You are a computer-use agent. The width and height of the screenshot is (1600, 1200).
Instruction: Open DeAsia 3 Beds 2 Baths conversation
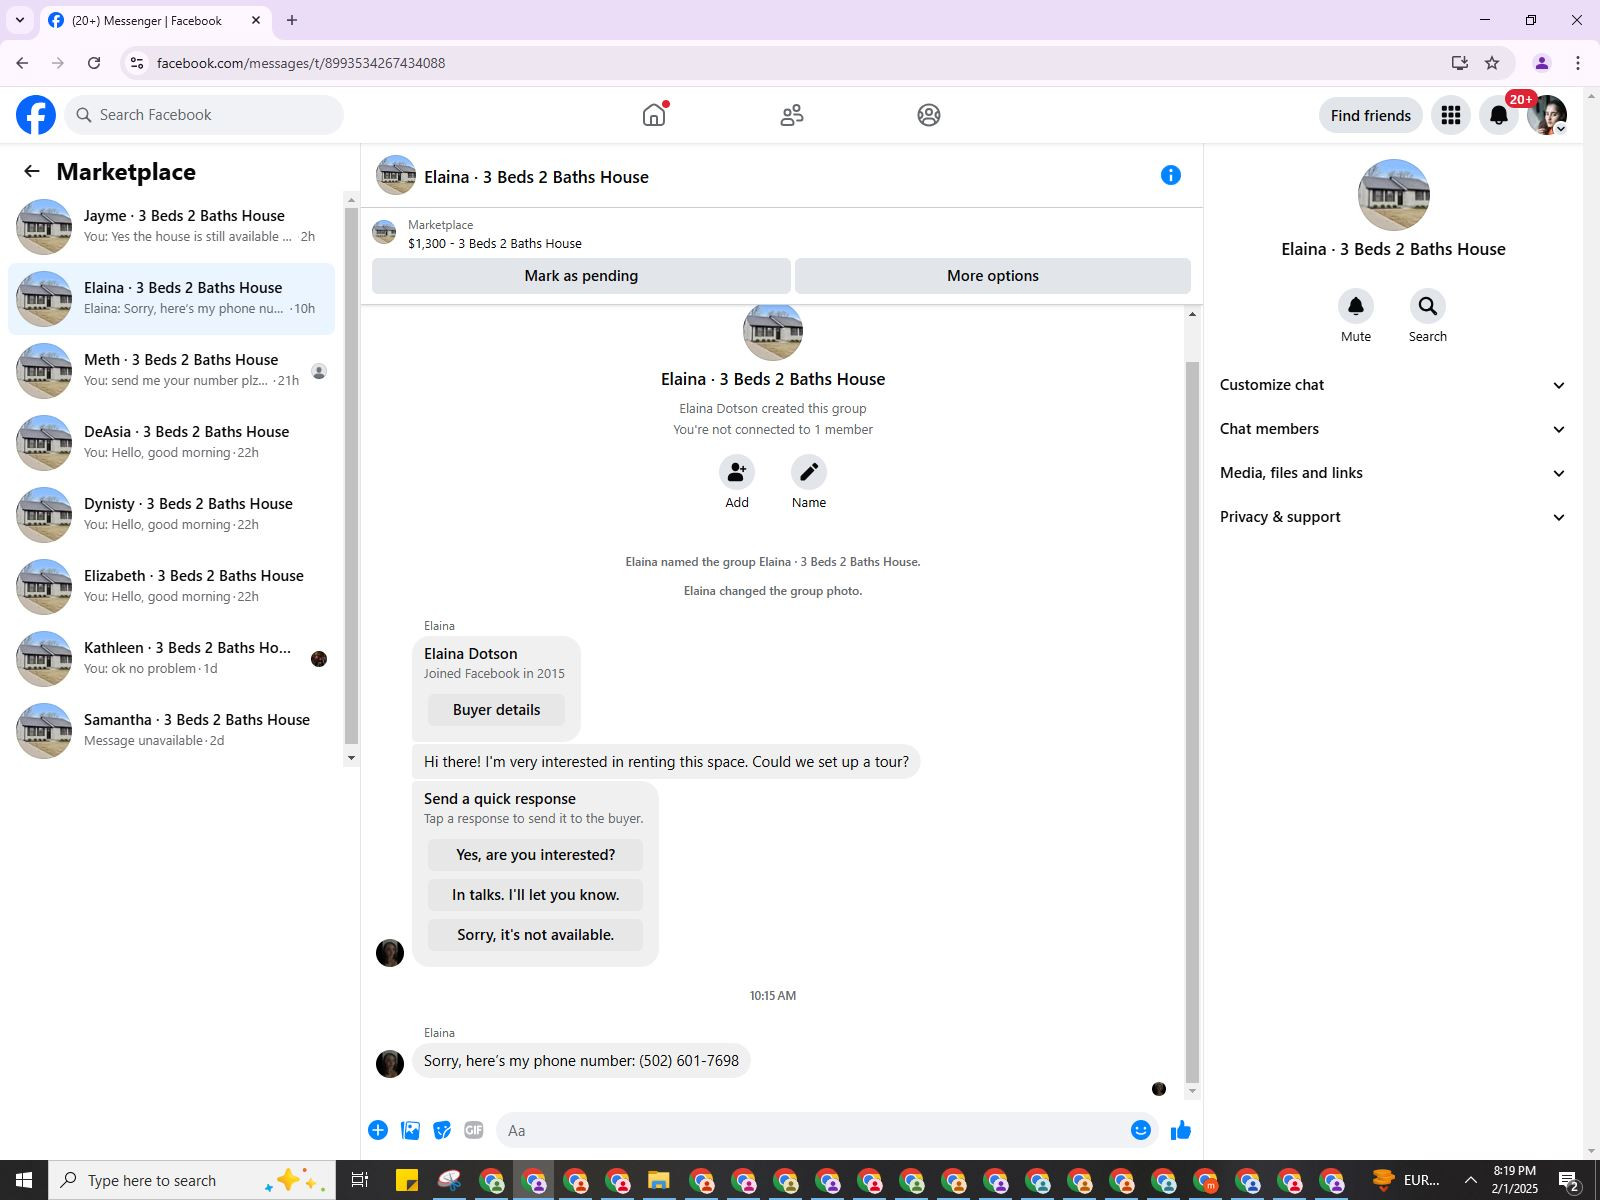pyautogui.click(x=172, y=443)
